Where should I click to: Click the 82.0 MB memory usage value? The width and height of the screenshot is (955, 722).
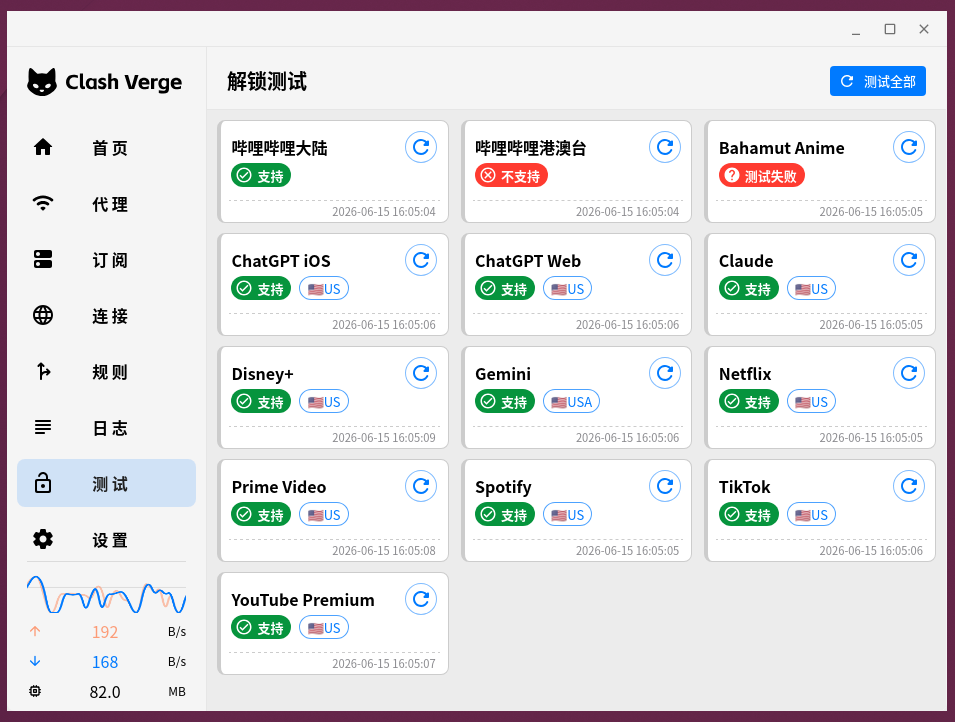coord(105,692)
